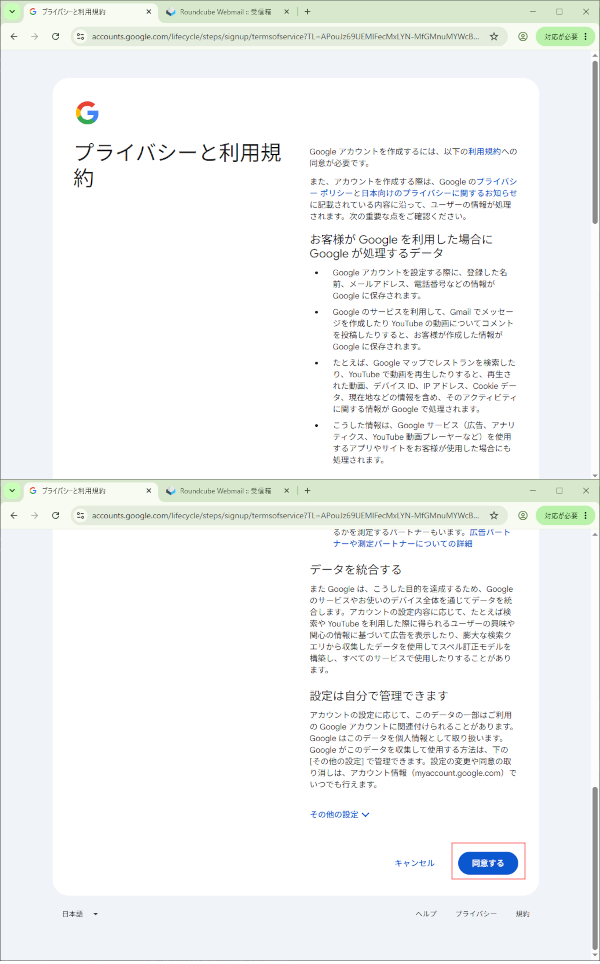Click the 同意する button

pyautogui.click(x=488, y=863)
